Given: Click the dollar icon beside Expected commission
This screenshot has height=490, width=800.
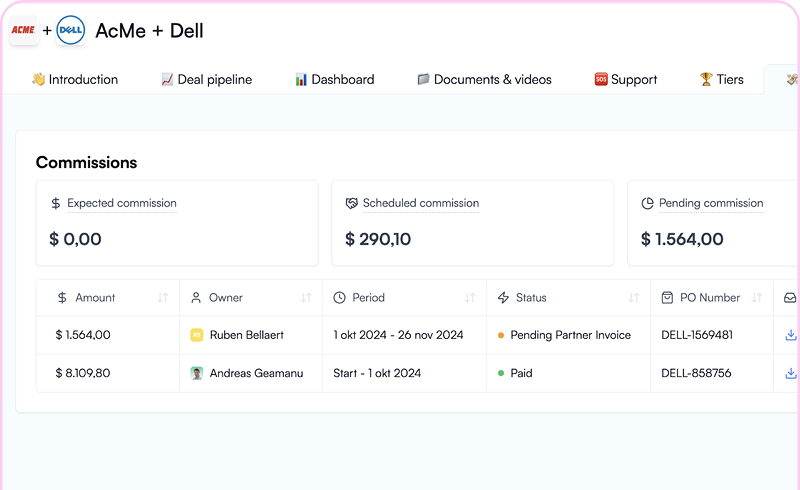Looking at the screenshot, I should 56,203.
